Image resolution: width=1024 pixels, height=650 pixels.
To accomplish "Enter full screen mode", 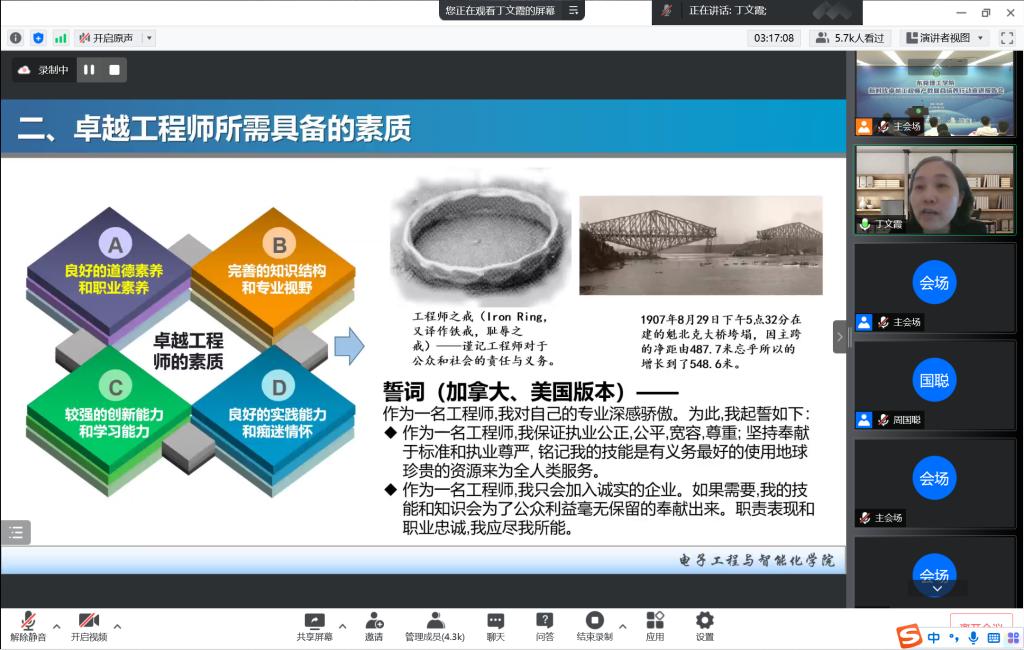I will 1005,38.
